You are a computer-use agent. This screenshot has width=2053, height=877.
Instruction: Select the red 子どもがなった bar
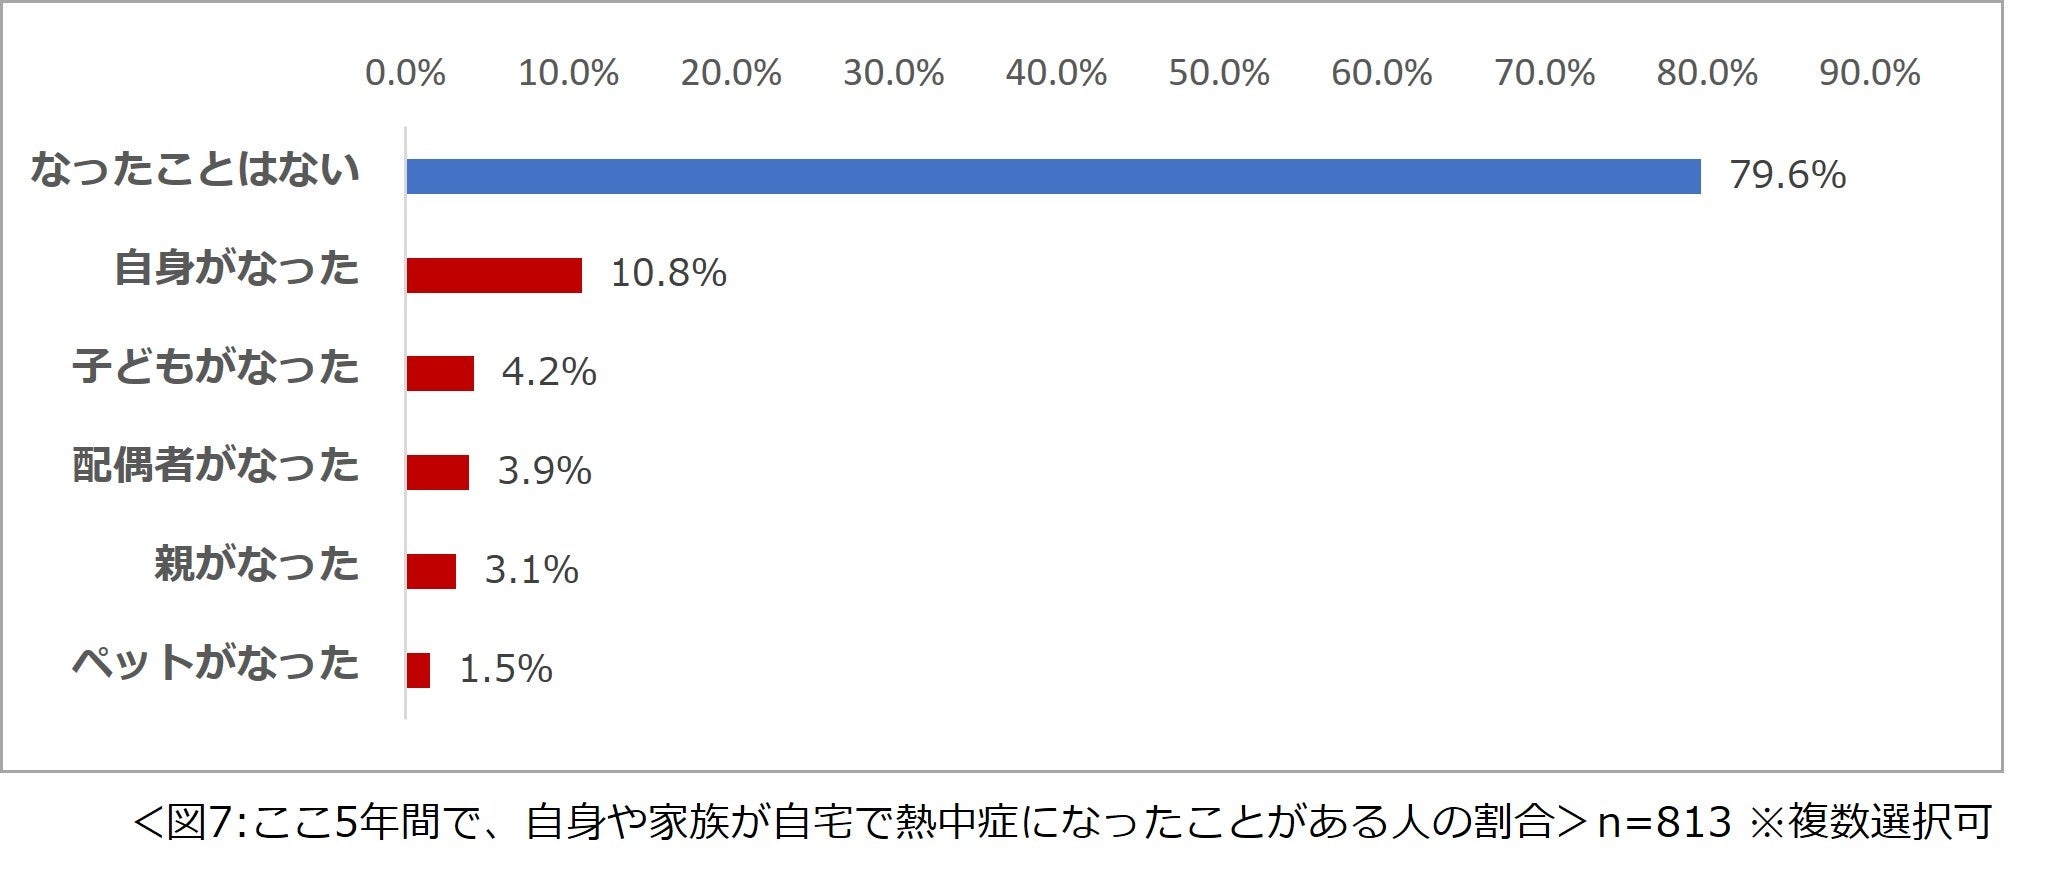(440, 373)
